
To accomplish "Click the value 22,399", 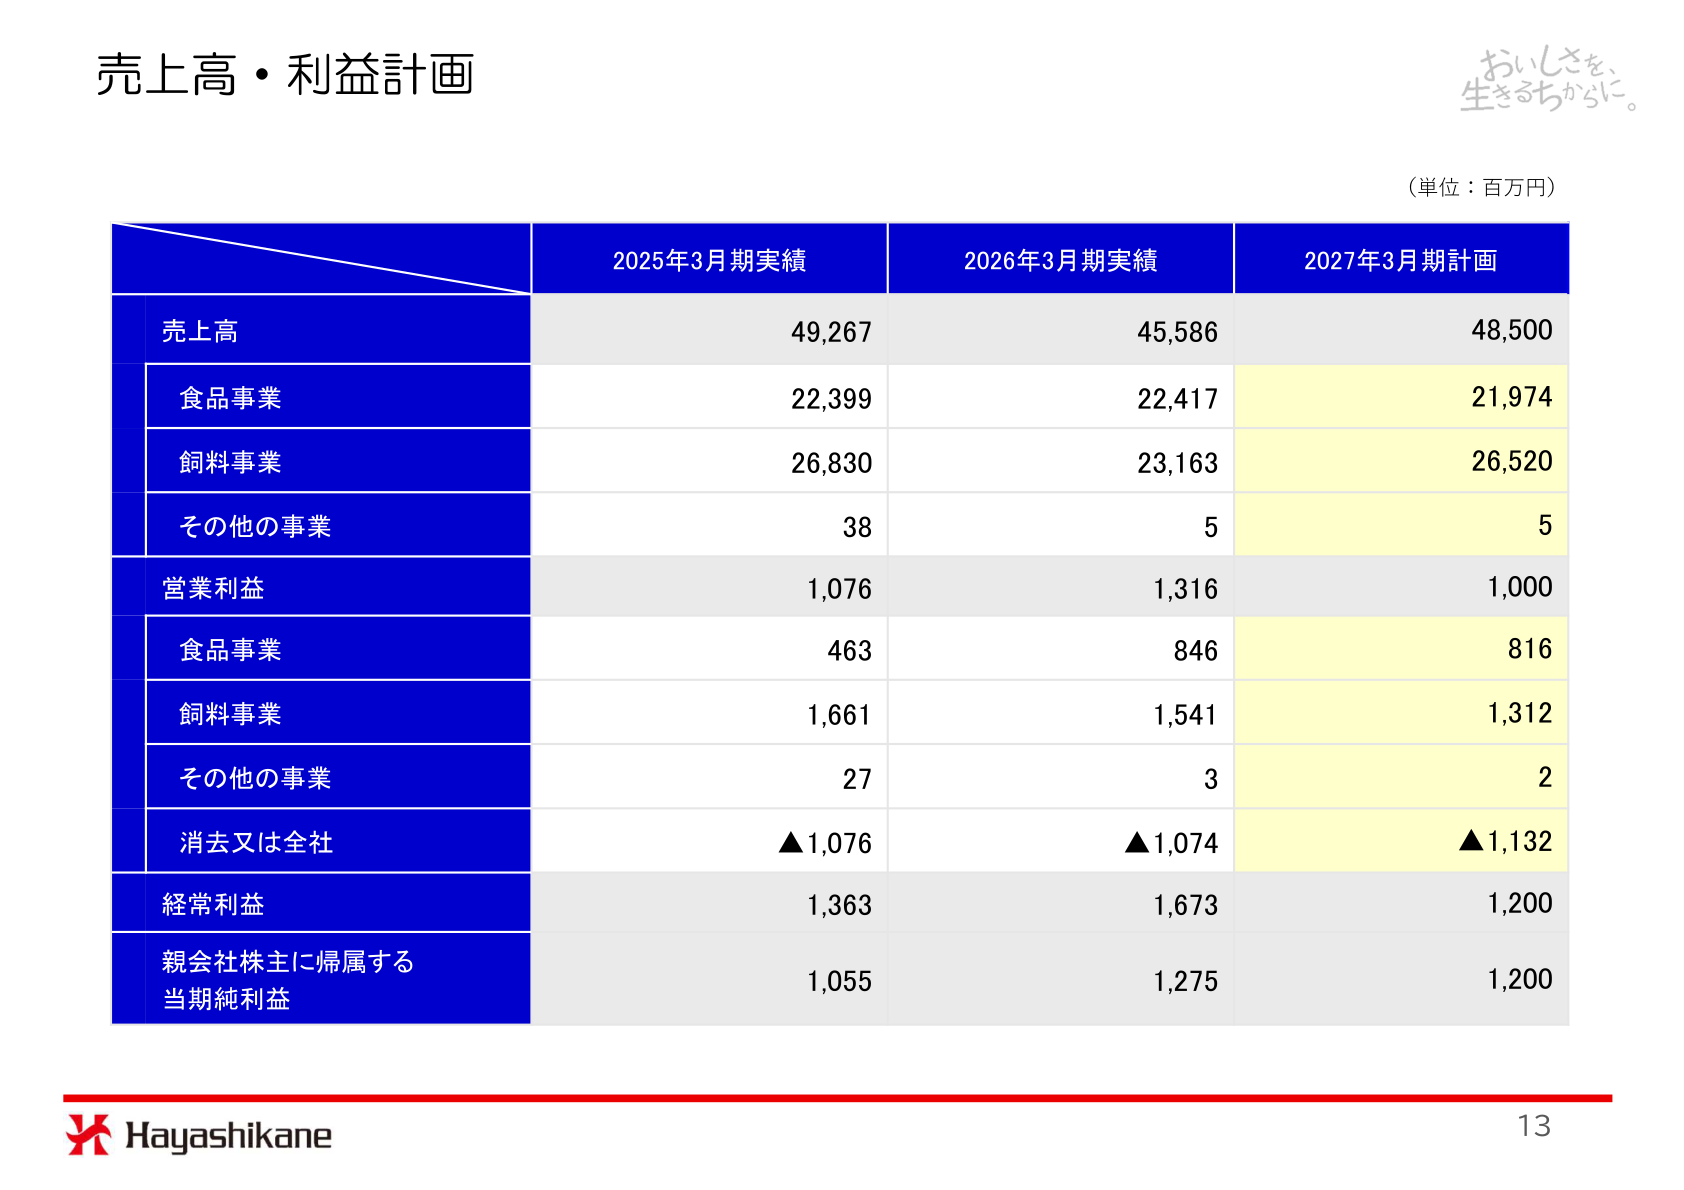I will coord(831,399).
